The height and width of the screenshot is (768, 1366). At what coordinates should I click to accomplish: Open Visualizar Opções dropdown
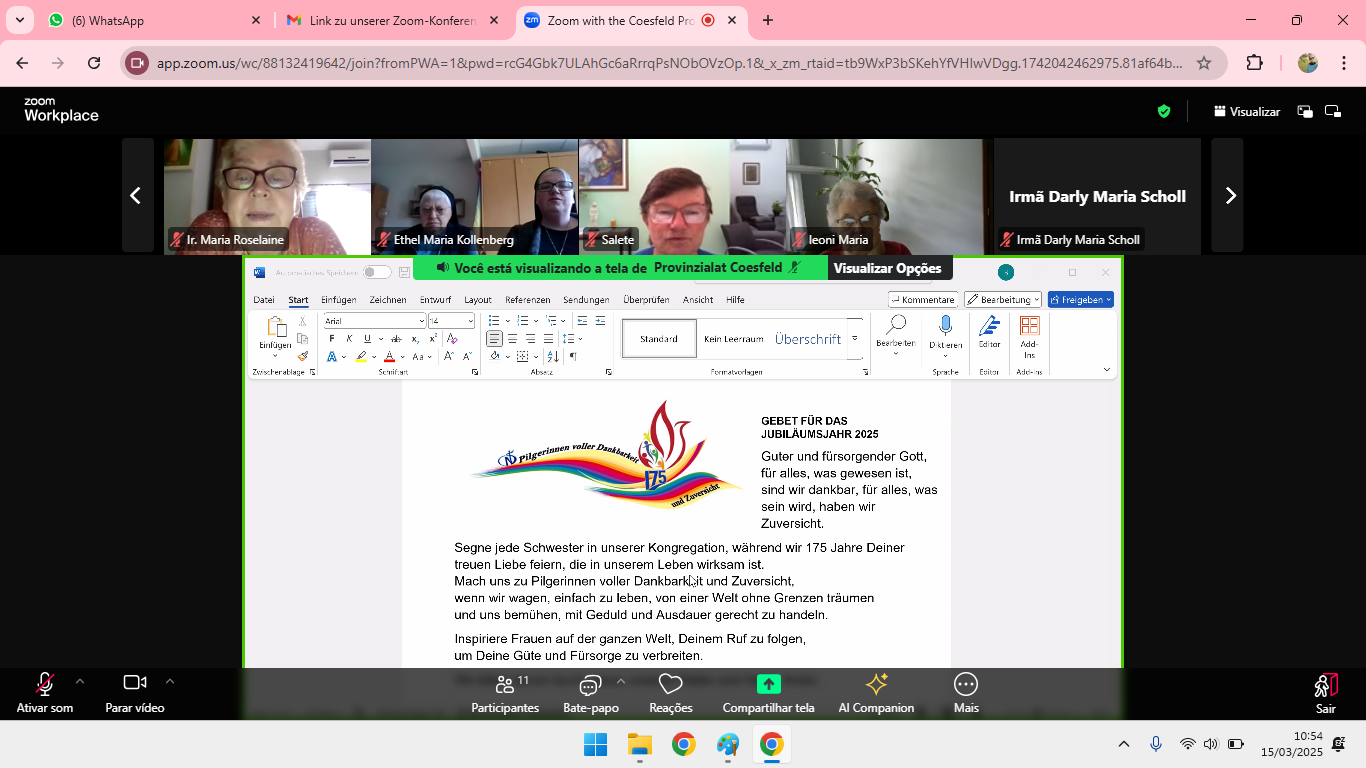coord(888,268)
